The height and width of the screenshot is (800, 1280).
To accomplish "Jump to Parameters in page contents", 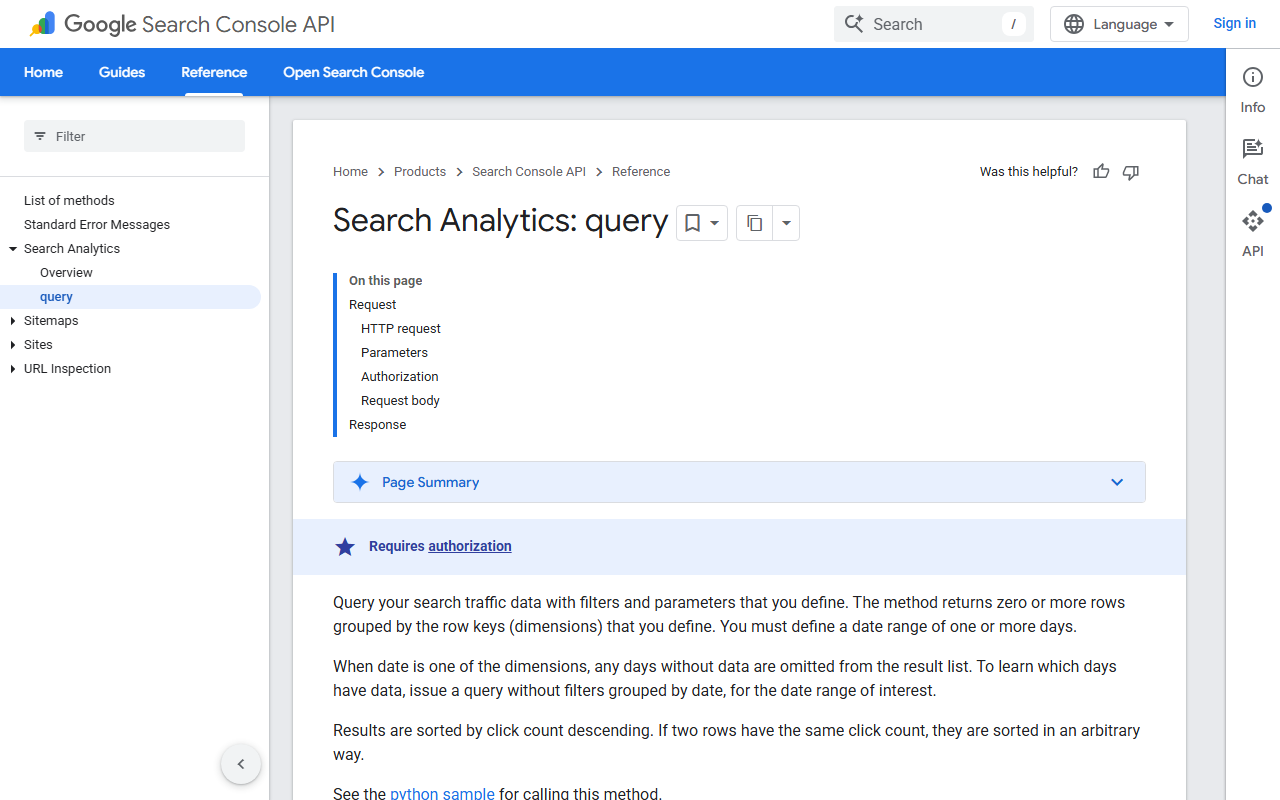I will 394,353.
